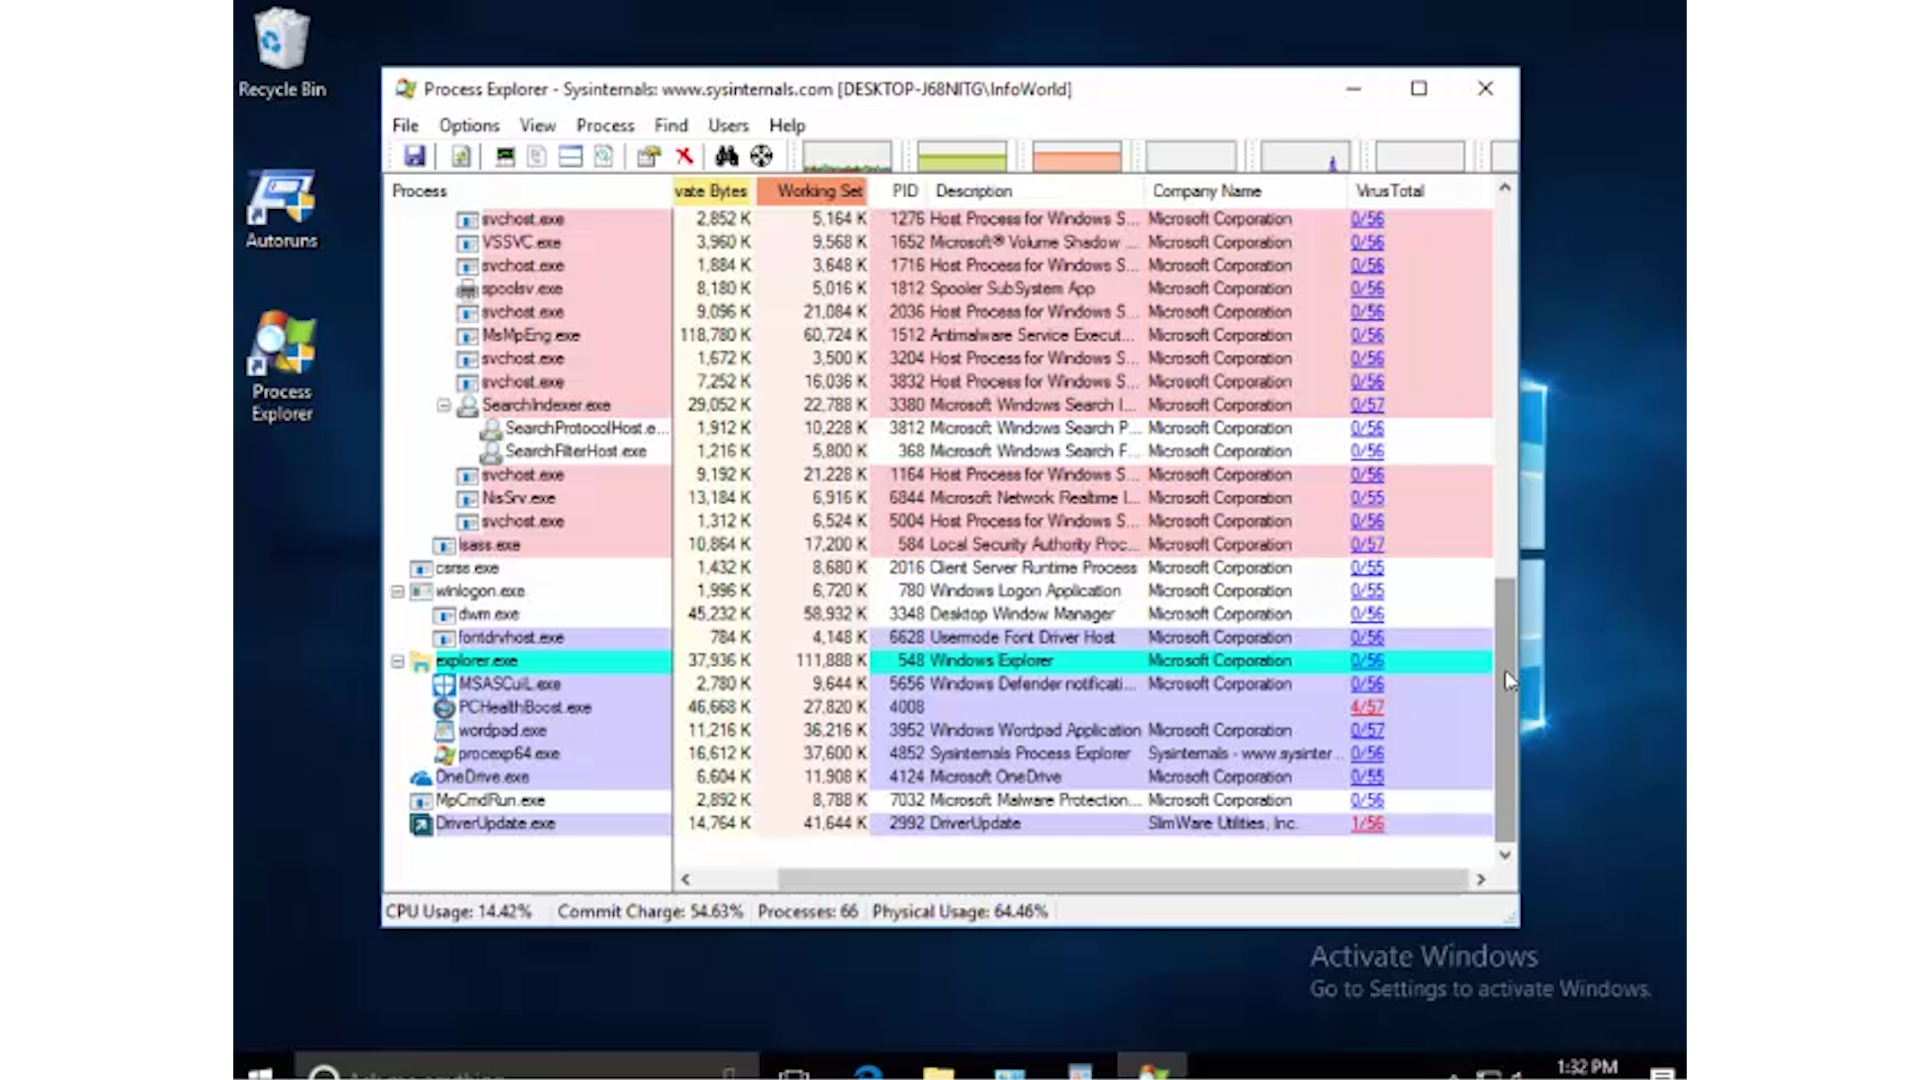Screen dimensions: 1920x1080
Task: Click the PCHealthBoost.exe process icon
Action: tap(445, 708)
